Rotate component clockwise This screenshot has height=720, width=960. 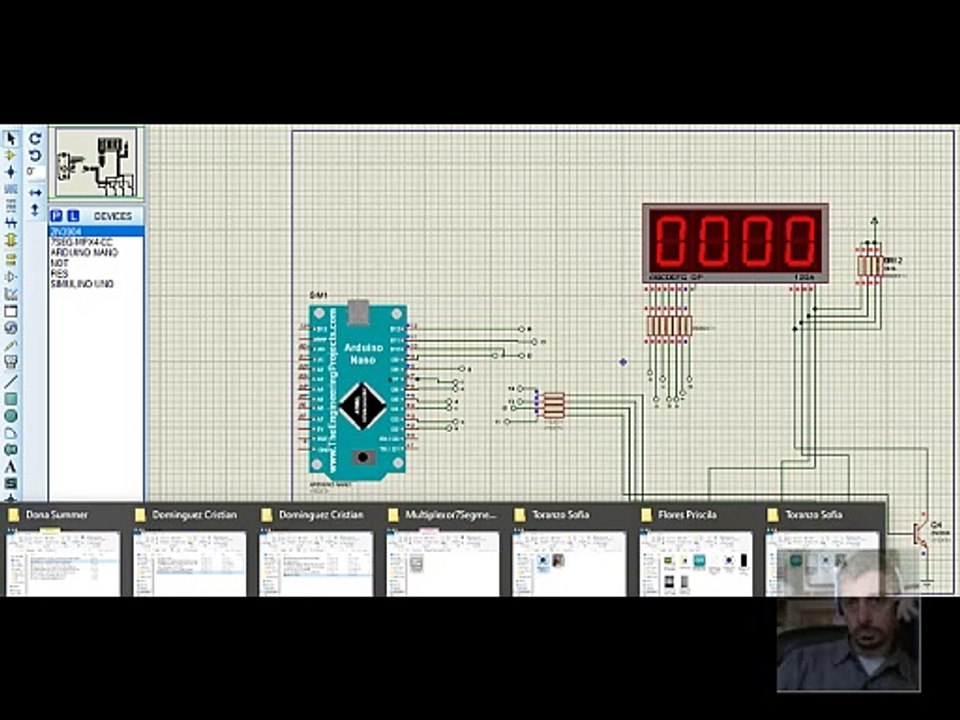(35, 139)
